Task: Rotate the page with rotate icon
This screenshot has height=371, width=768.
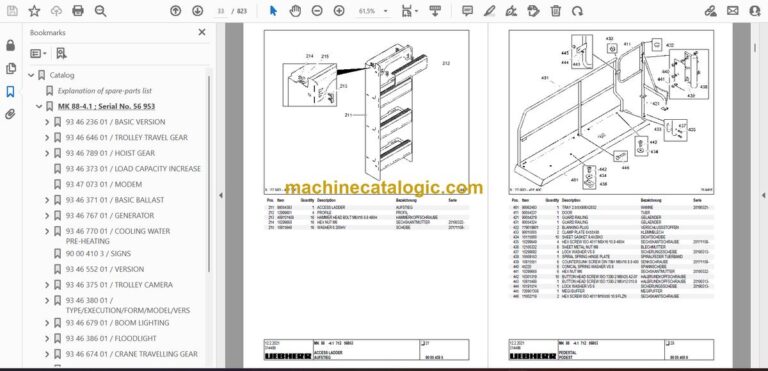Action: click(577, 11)
